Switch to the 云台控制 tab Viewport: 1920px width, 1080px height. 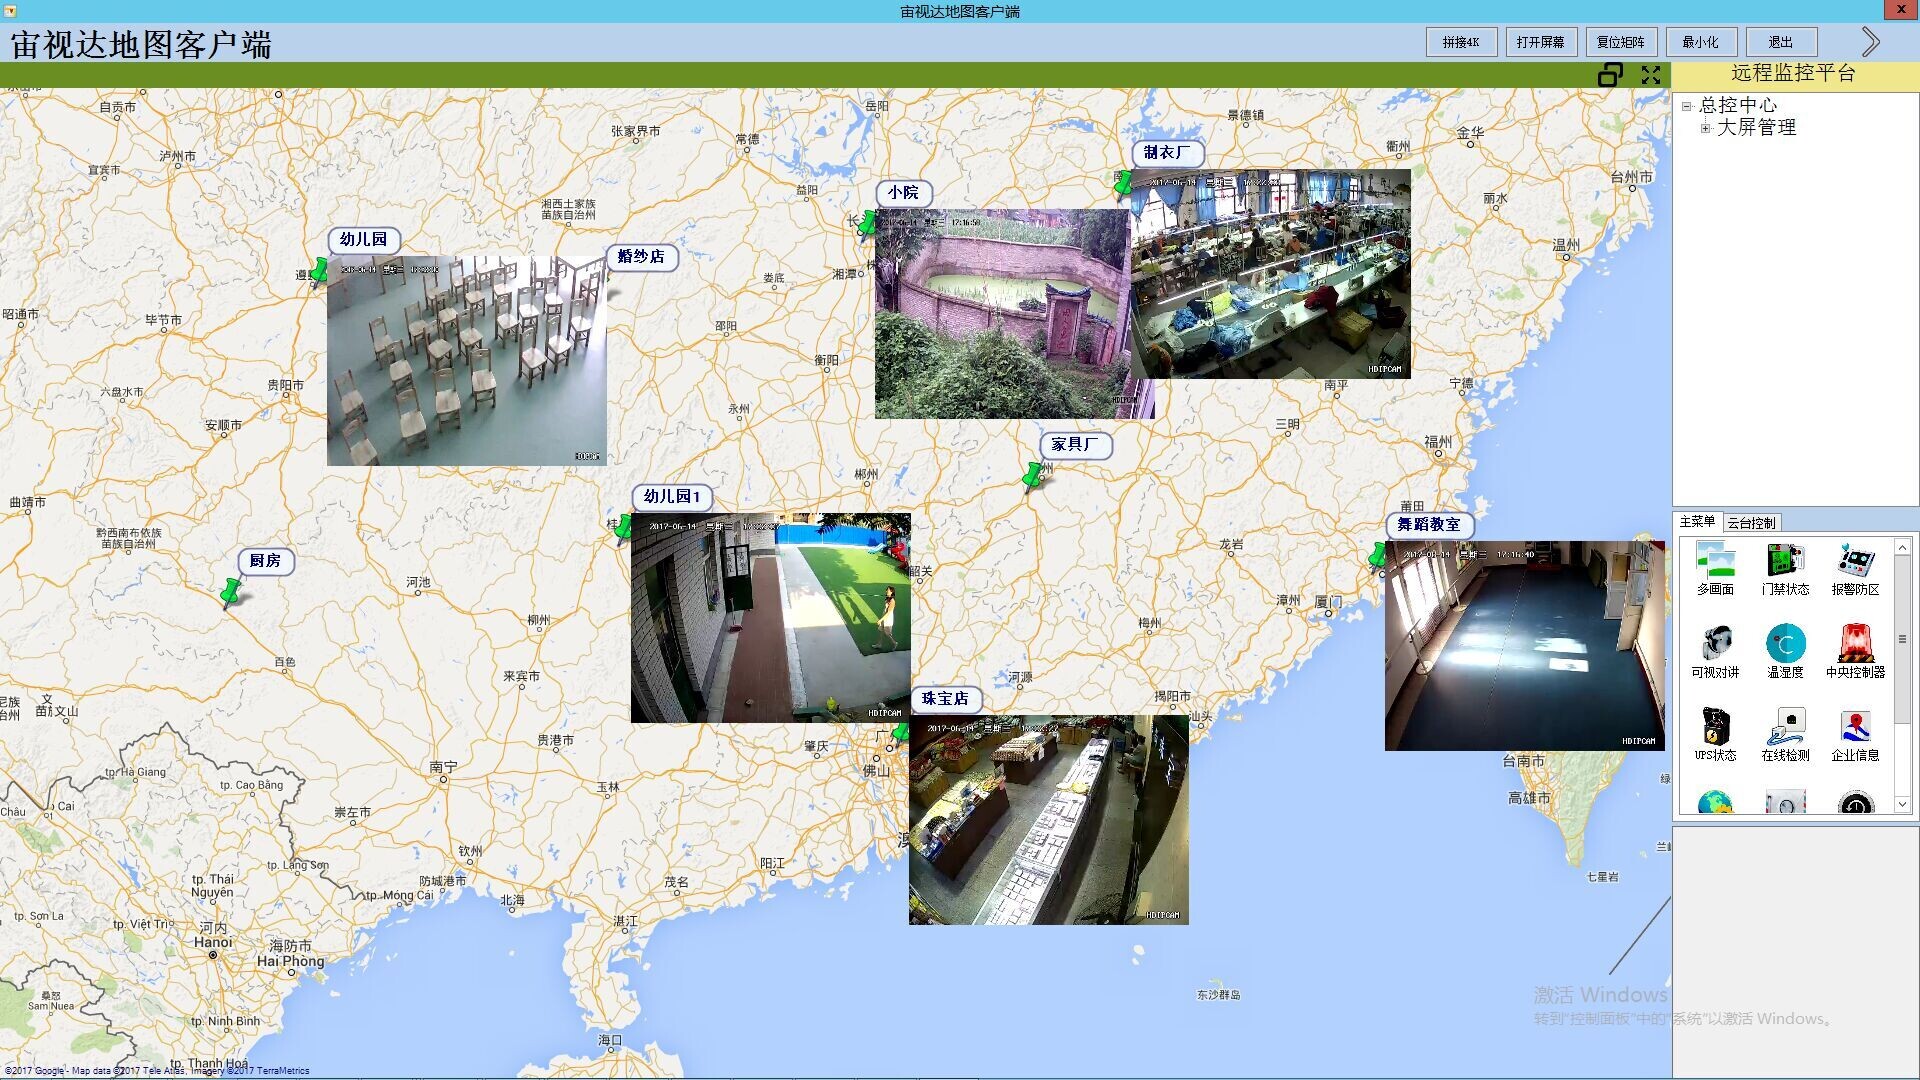coord(1751,523)
